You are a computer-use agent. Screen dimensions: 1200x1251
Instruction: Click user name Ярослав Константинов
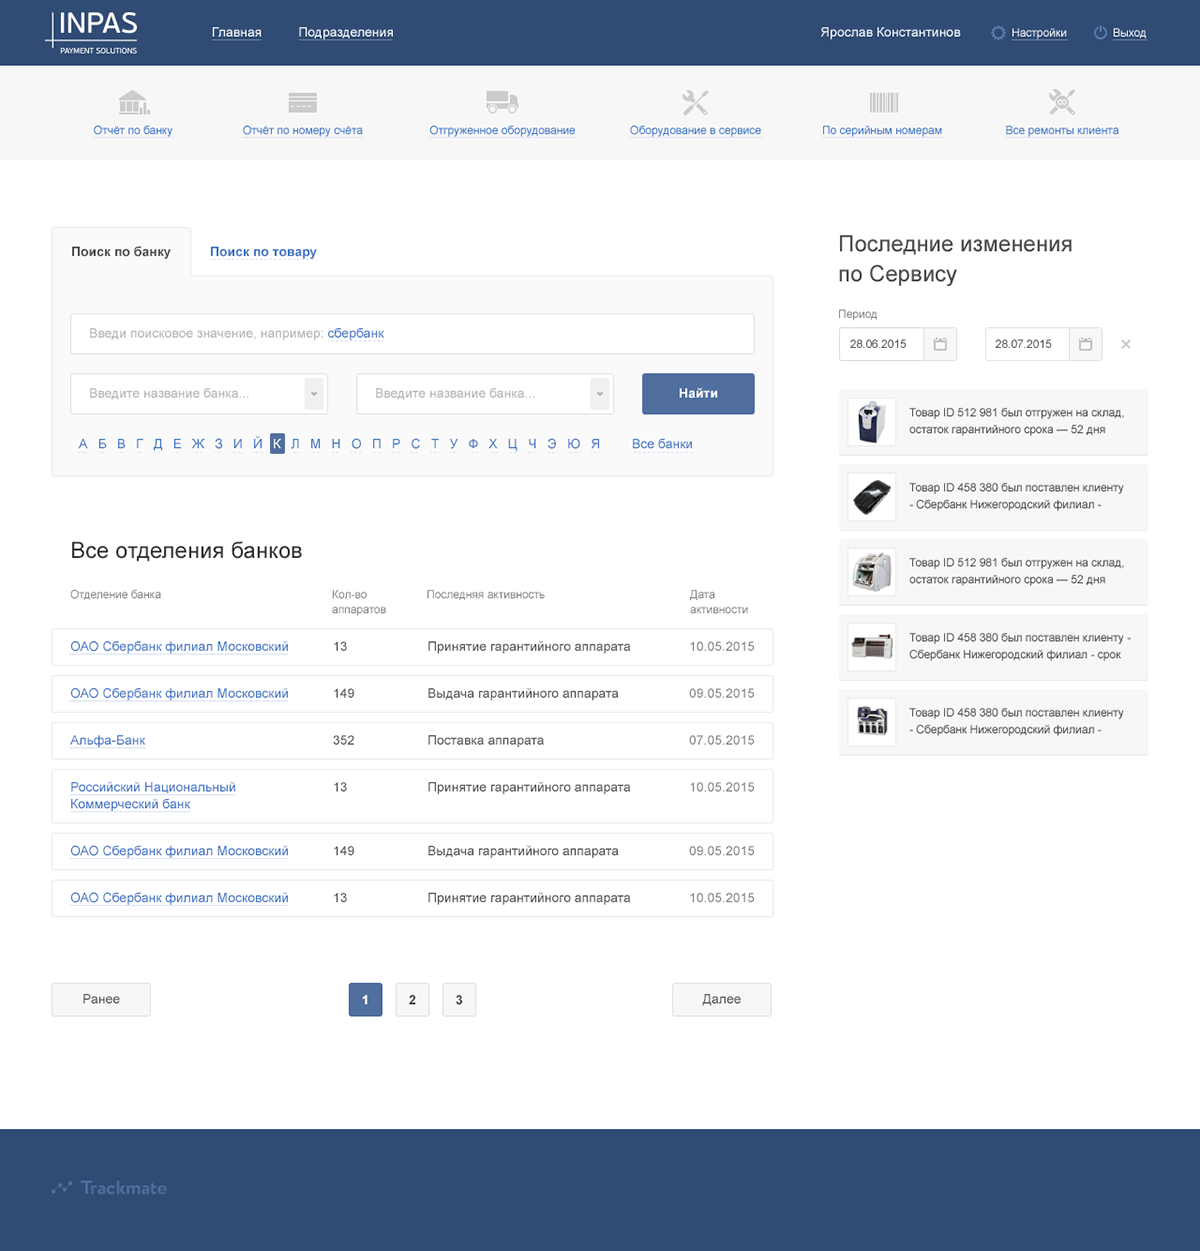click(890, 33)
